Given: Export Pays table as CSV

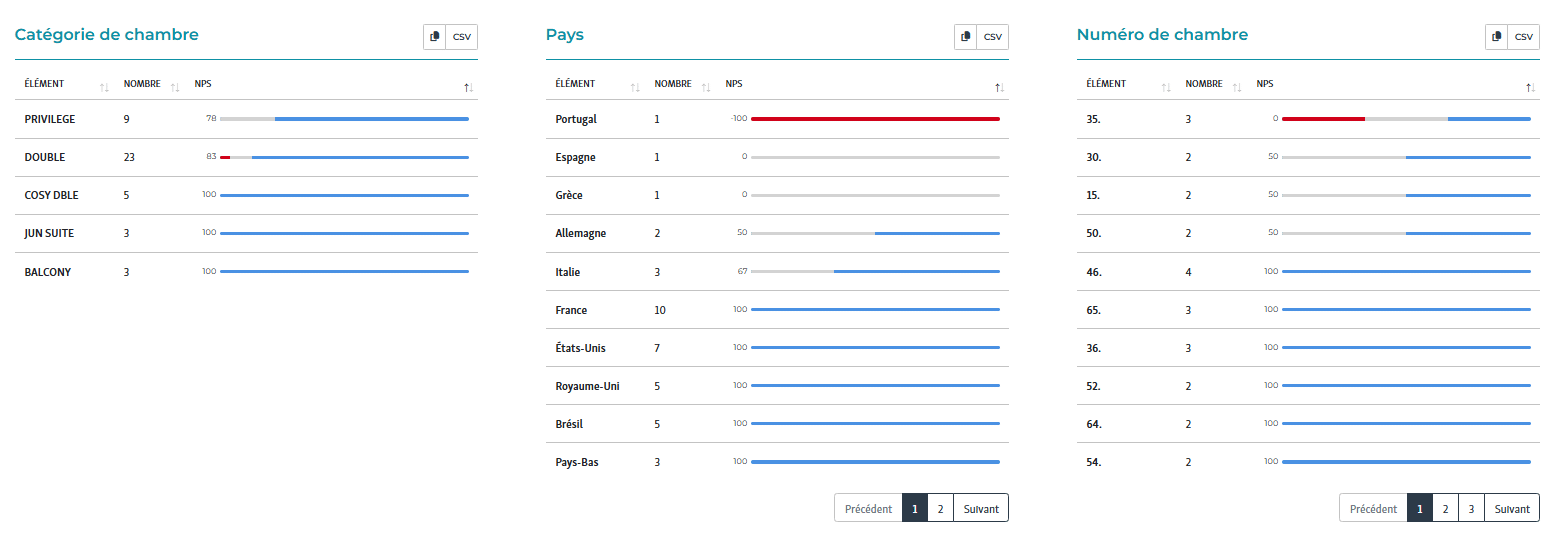Looking at the screenshot, I should (992, 37).
